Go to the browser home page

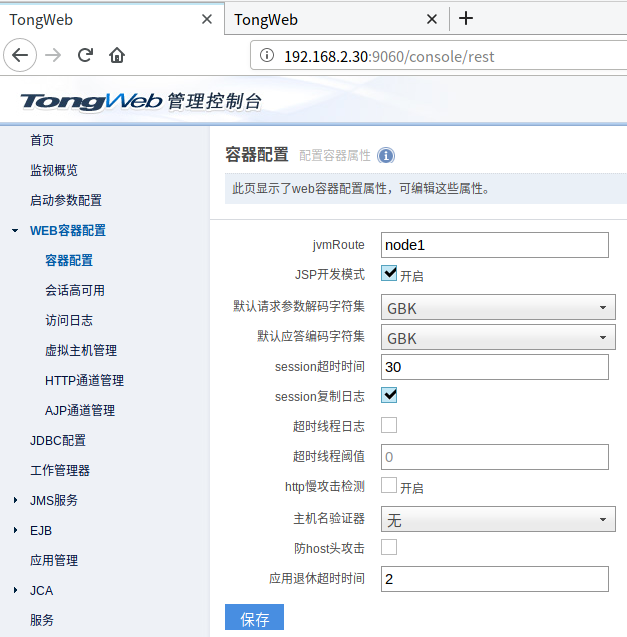coord(117,55)
